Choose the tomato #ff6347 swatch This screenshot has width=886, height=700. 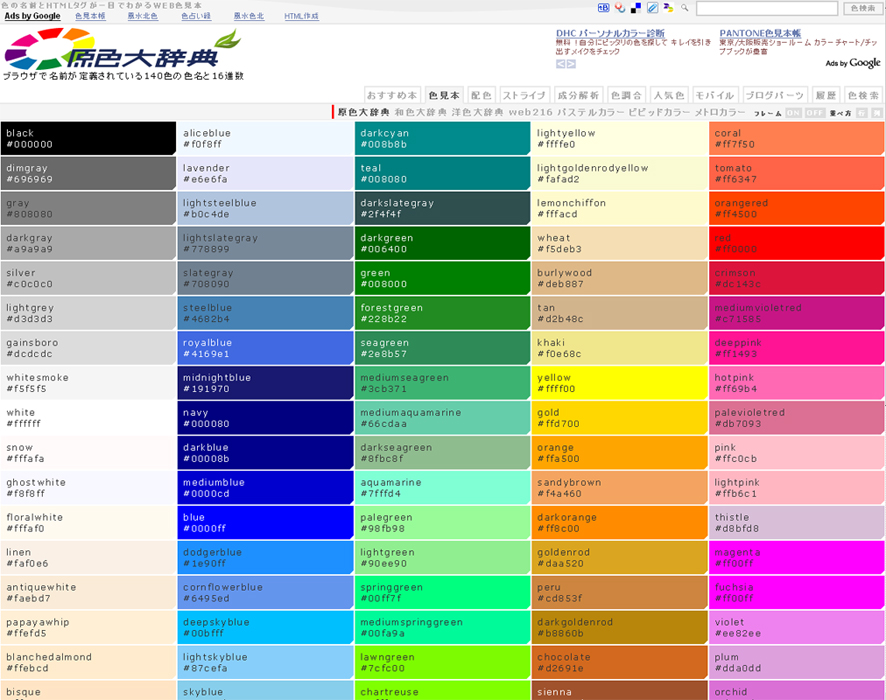[x=796, y=173]
